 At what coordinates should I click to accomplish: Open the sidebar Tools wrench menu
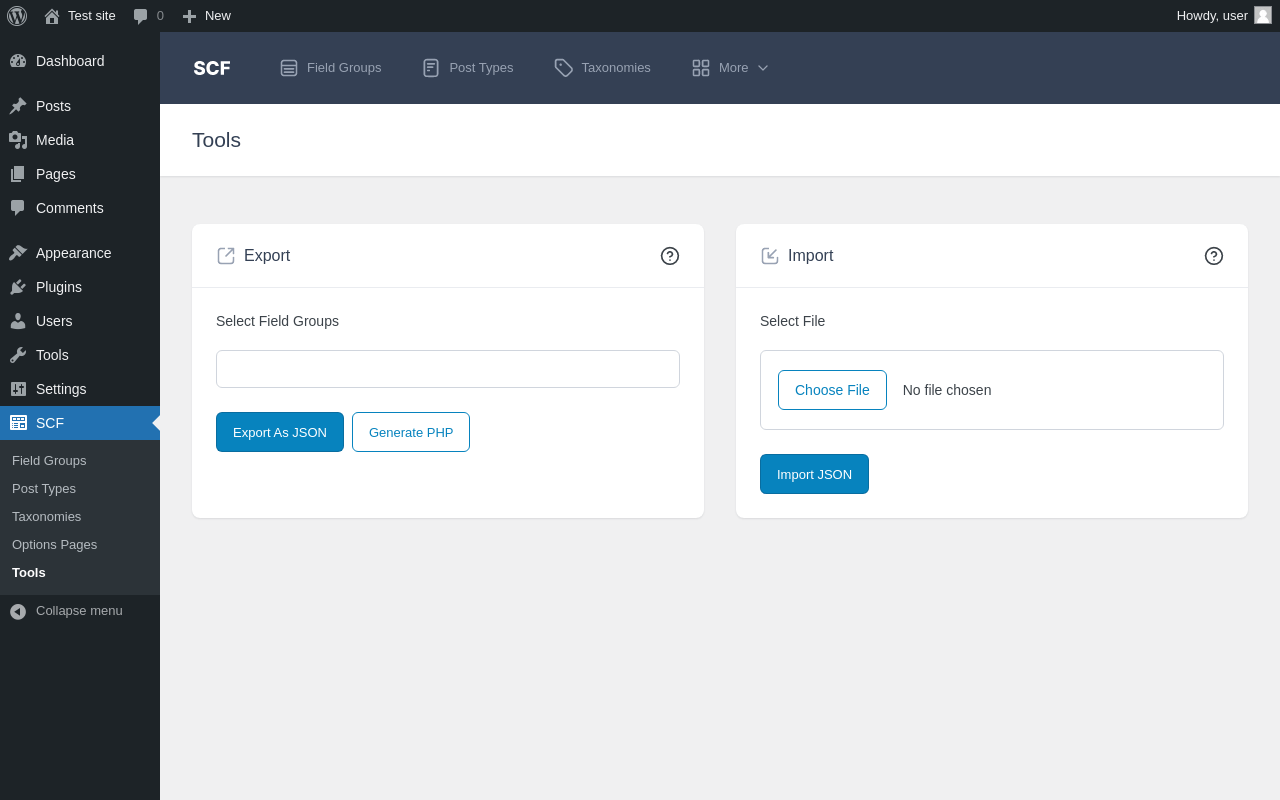[80, 355]
